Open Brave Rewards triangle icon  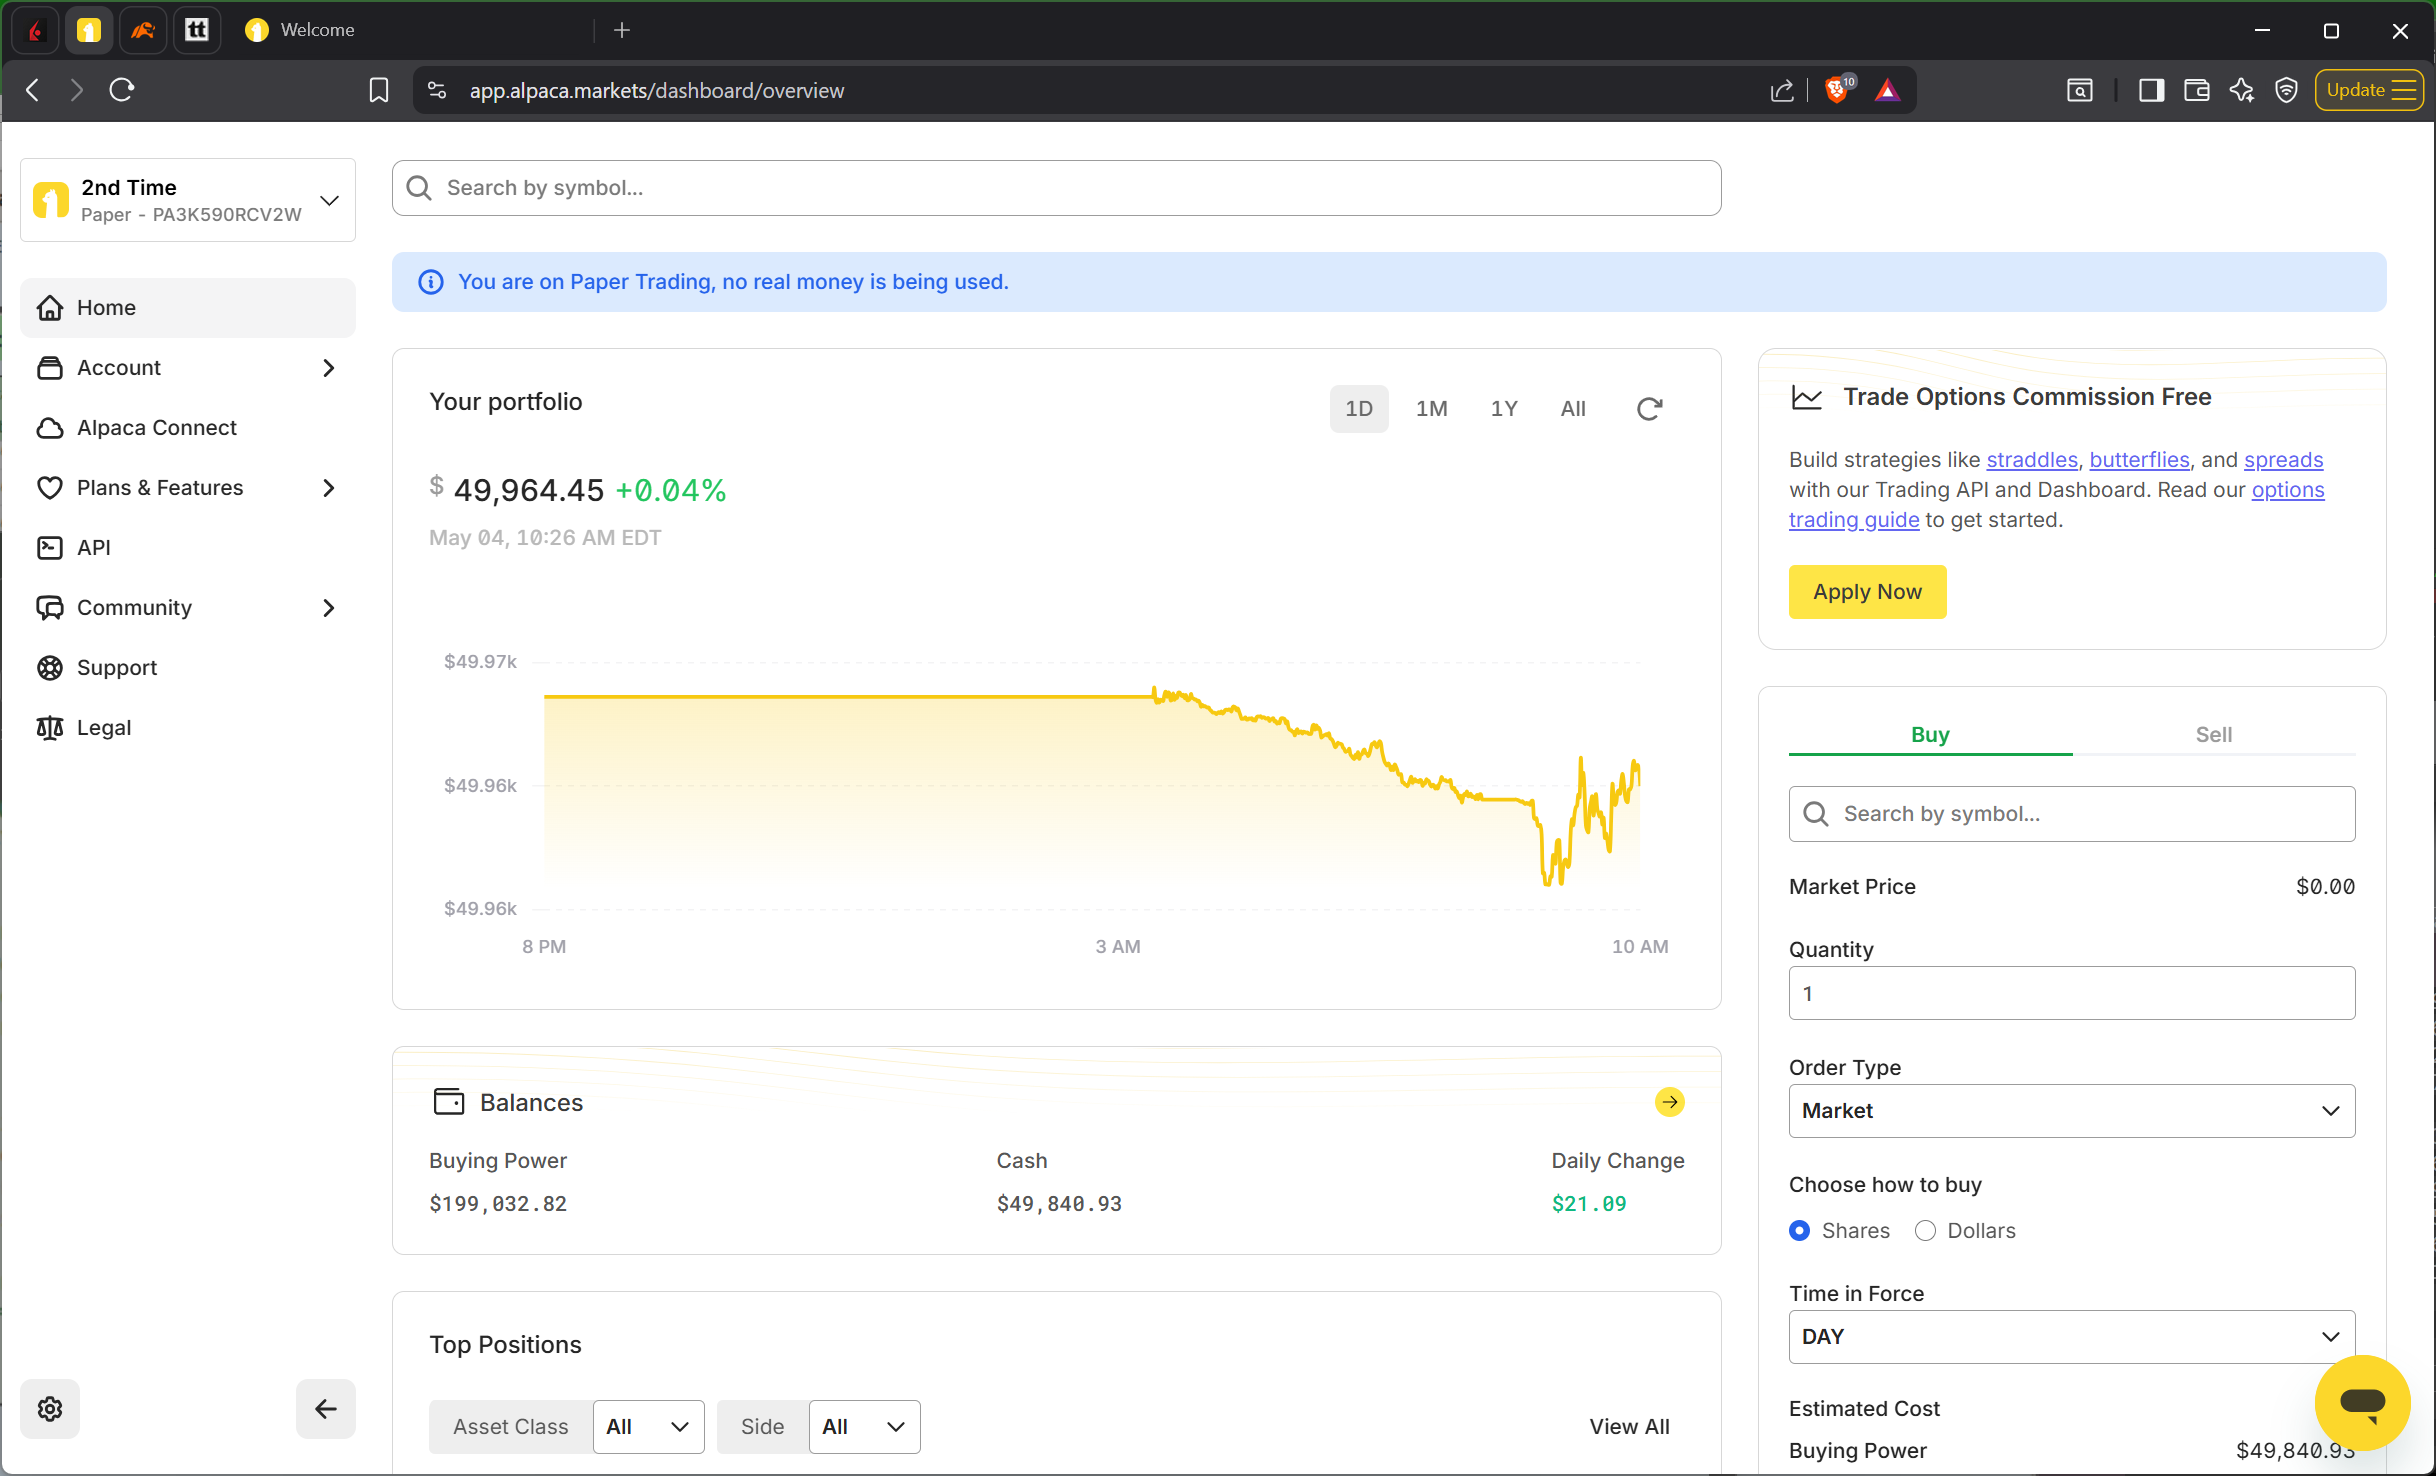[1887, 90]
